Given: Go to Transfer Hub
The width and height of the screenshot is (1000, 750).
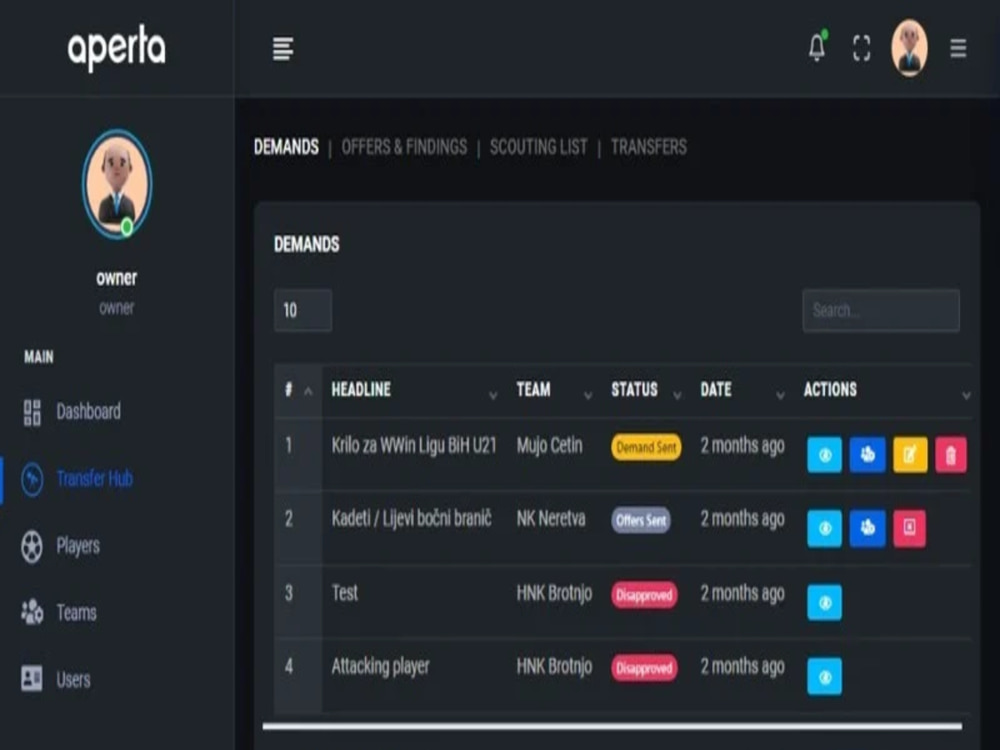Looking at the screenshot, I should (x=94, y=478).
